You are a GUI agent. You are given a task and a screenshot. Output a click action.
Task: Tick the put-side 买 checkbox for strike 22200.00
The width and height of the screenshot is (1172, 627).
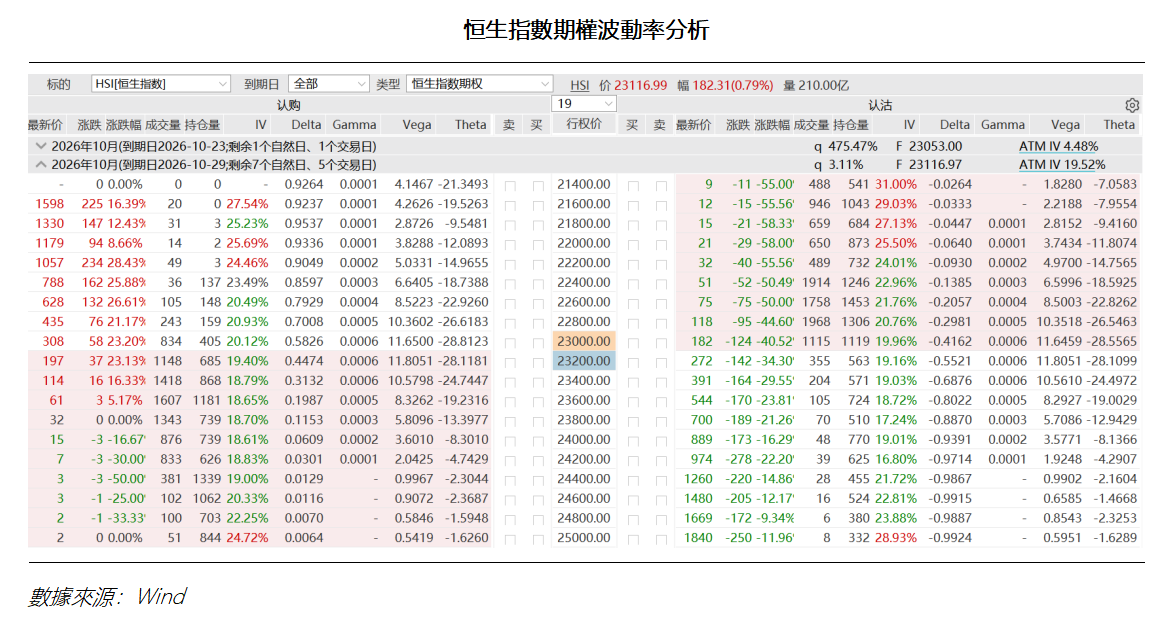click(x=633, y=264)
